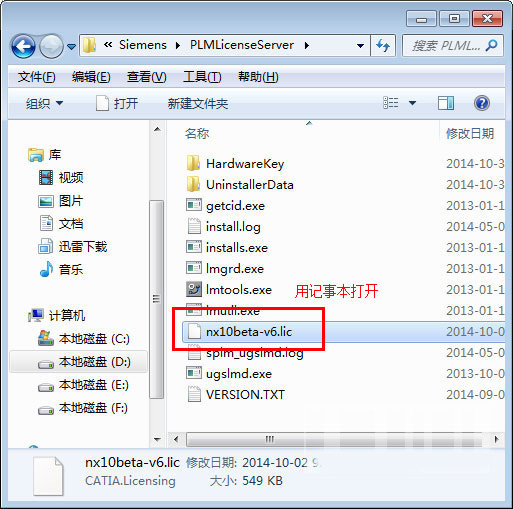Viewport: 513px width, 509px height.
Task: Open the 文件(F) menu
Action: tap(36, 77)
